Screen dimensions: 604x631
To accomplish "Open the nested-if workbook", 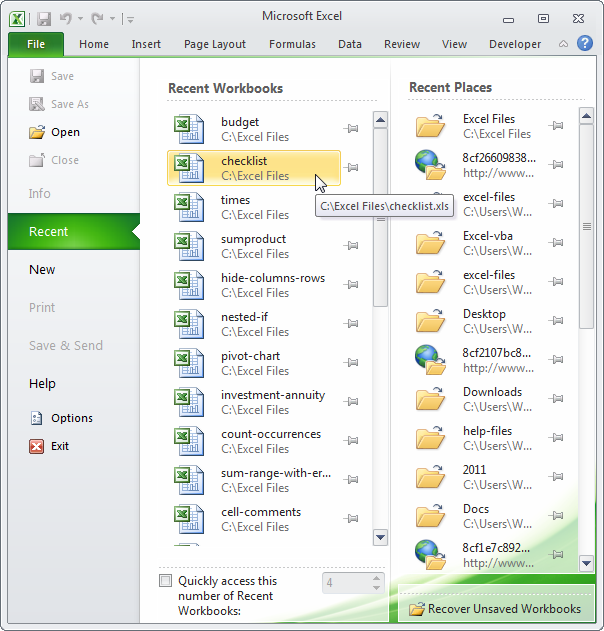I will (254, 324).
